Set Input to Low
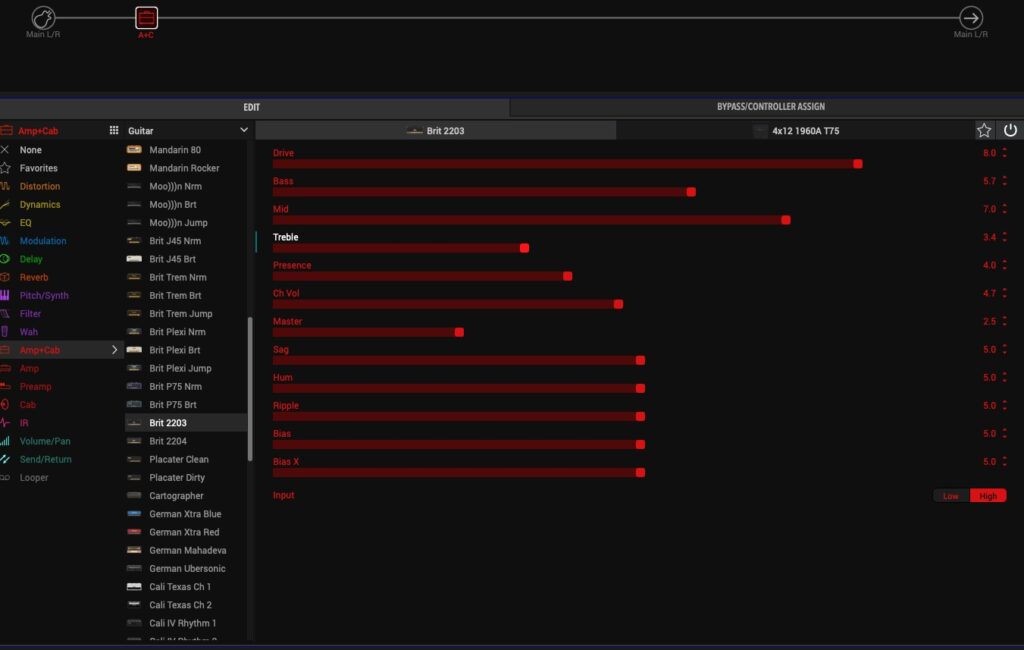Screen dimensions: 1024x650 click(x=951, y=496)
